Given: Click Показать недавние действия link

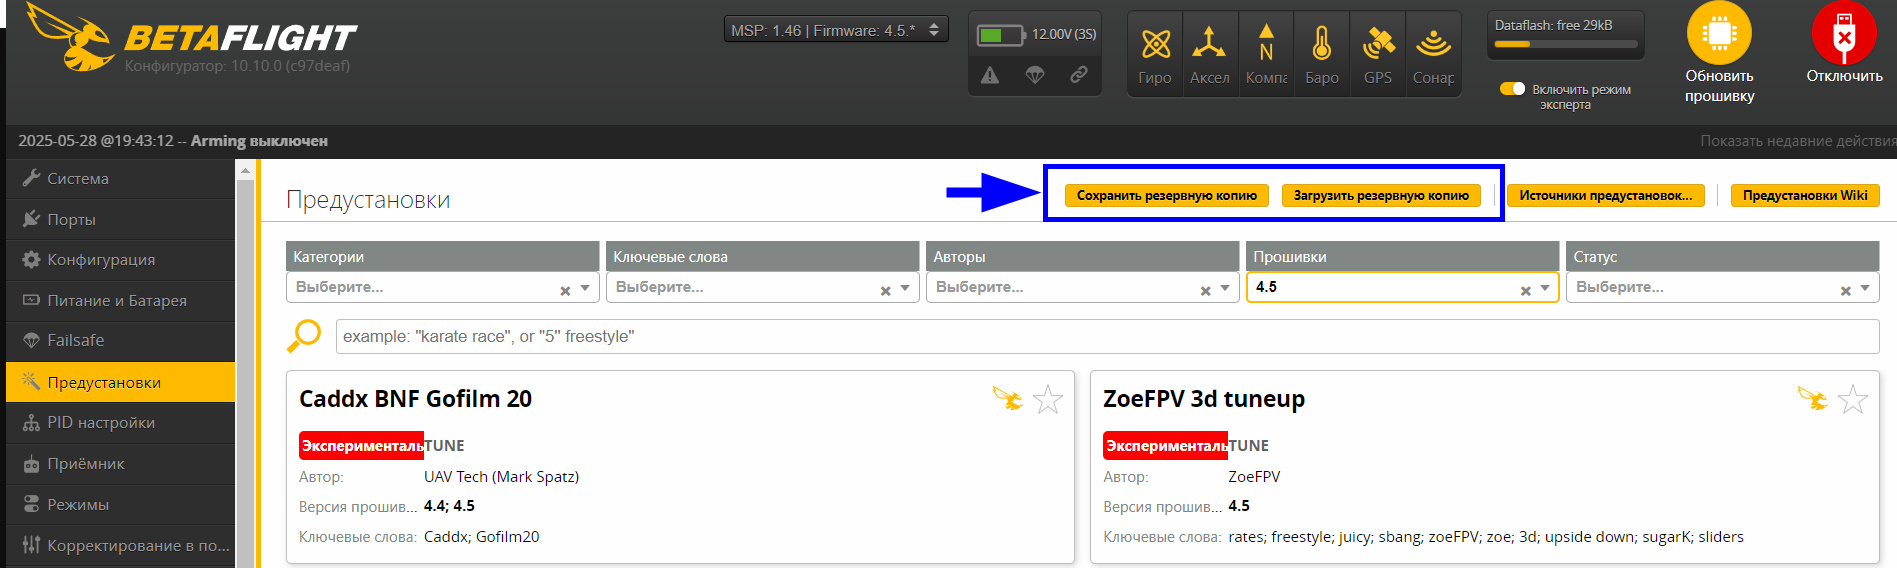Looking at the screenshot, I should pyautogui.click(x=1798, y=141).
